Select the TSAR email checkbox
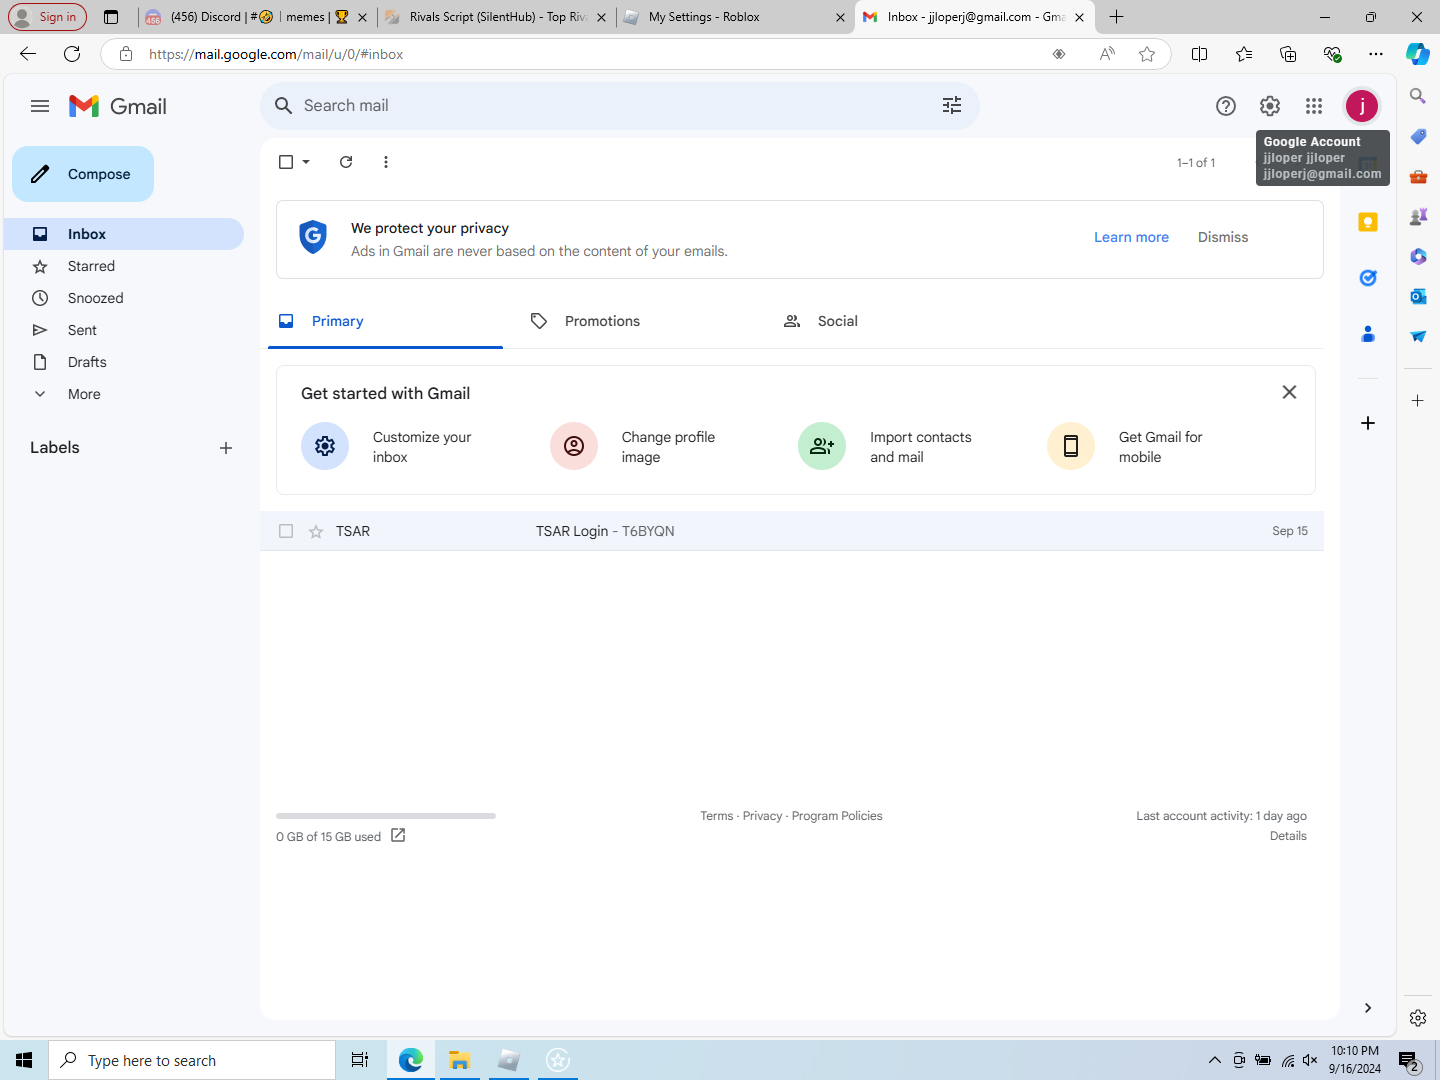1440x1080 pixels. point(286,531)
